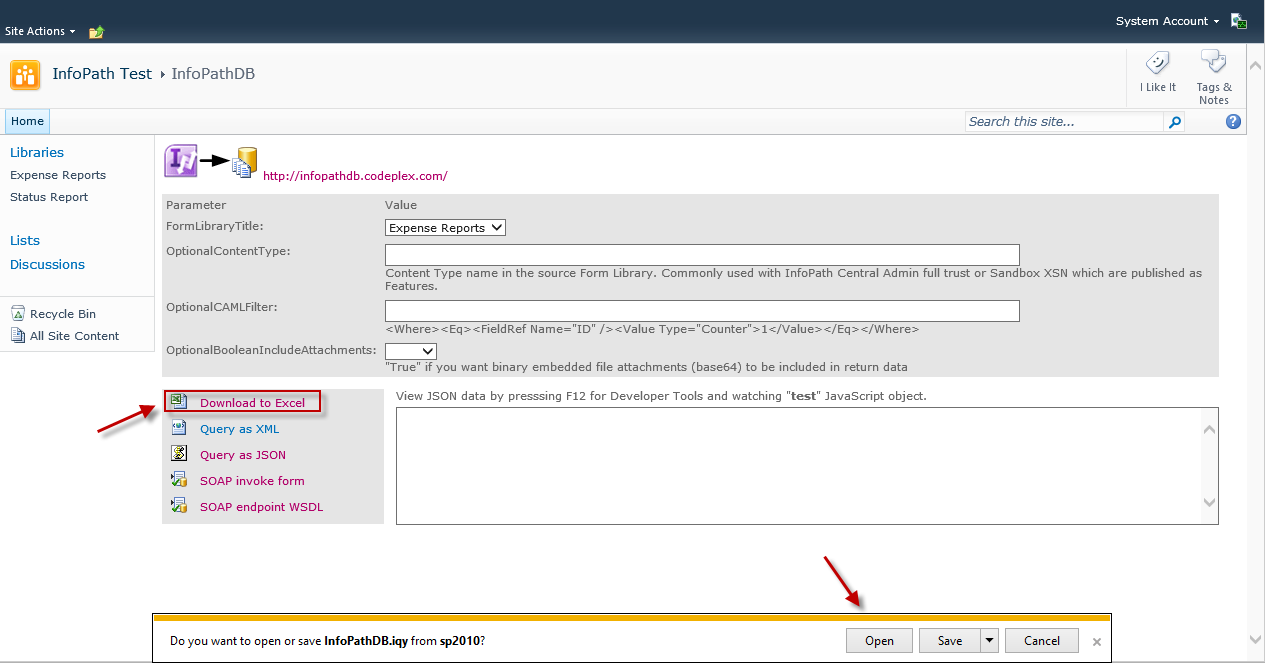Expand the Save button dropdown arrow

click(x=990, y=641)
